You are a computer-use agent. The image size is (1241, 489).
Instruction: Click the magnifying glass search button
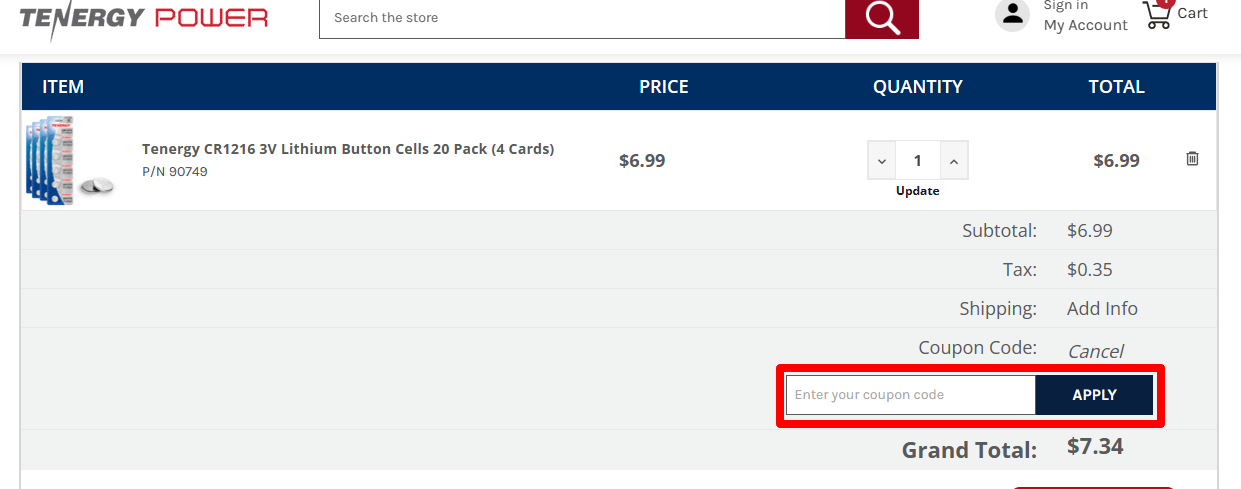pyautogui.click(x=881, y=18)
